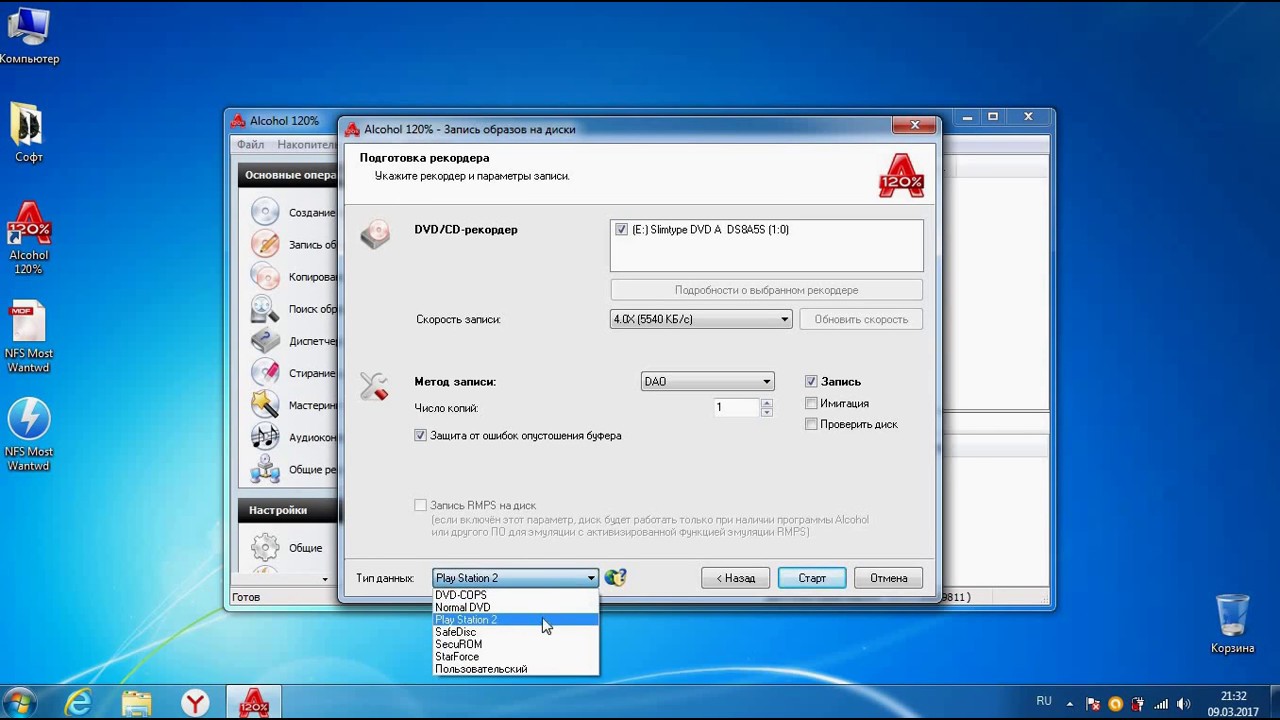The height and width of the screenshot is (720, 1280).
Task: Toggle buffer underrun protection checkbox
Action: [420, 435]
